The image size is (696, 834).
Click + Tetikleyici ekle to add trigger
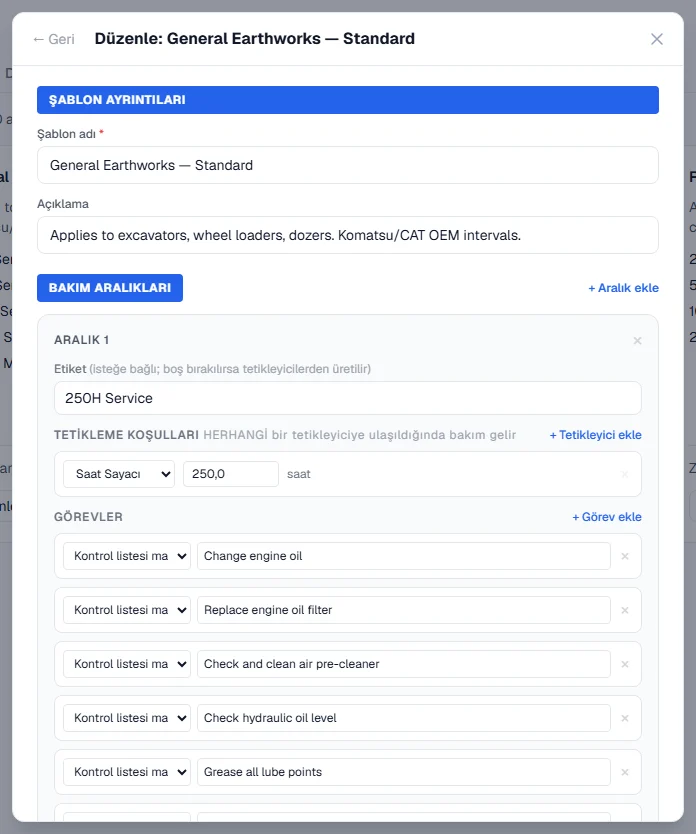point(596,435)
